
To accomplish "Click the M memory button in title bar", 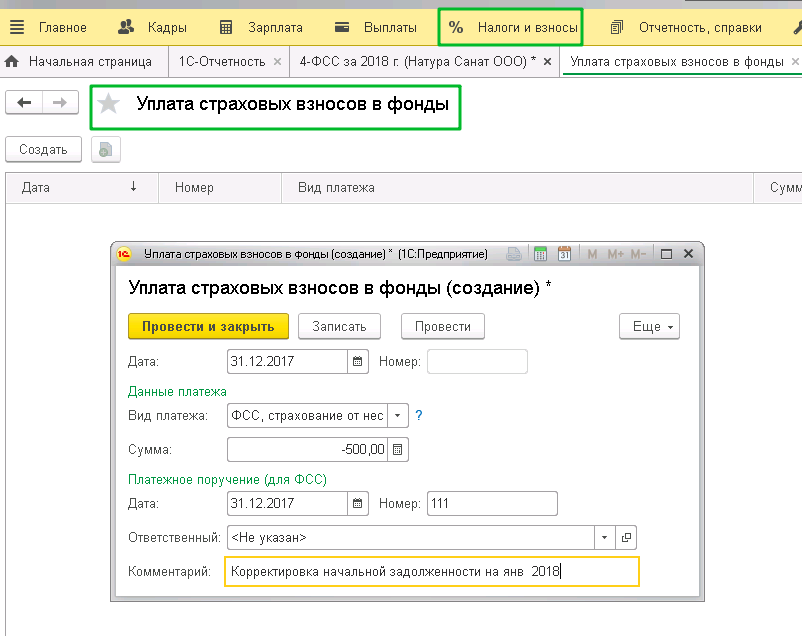I will (x=592, y=254).
